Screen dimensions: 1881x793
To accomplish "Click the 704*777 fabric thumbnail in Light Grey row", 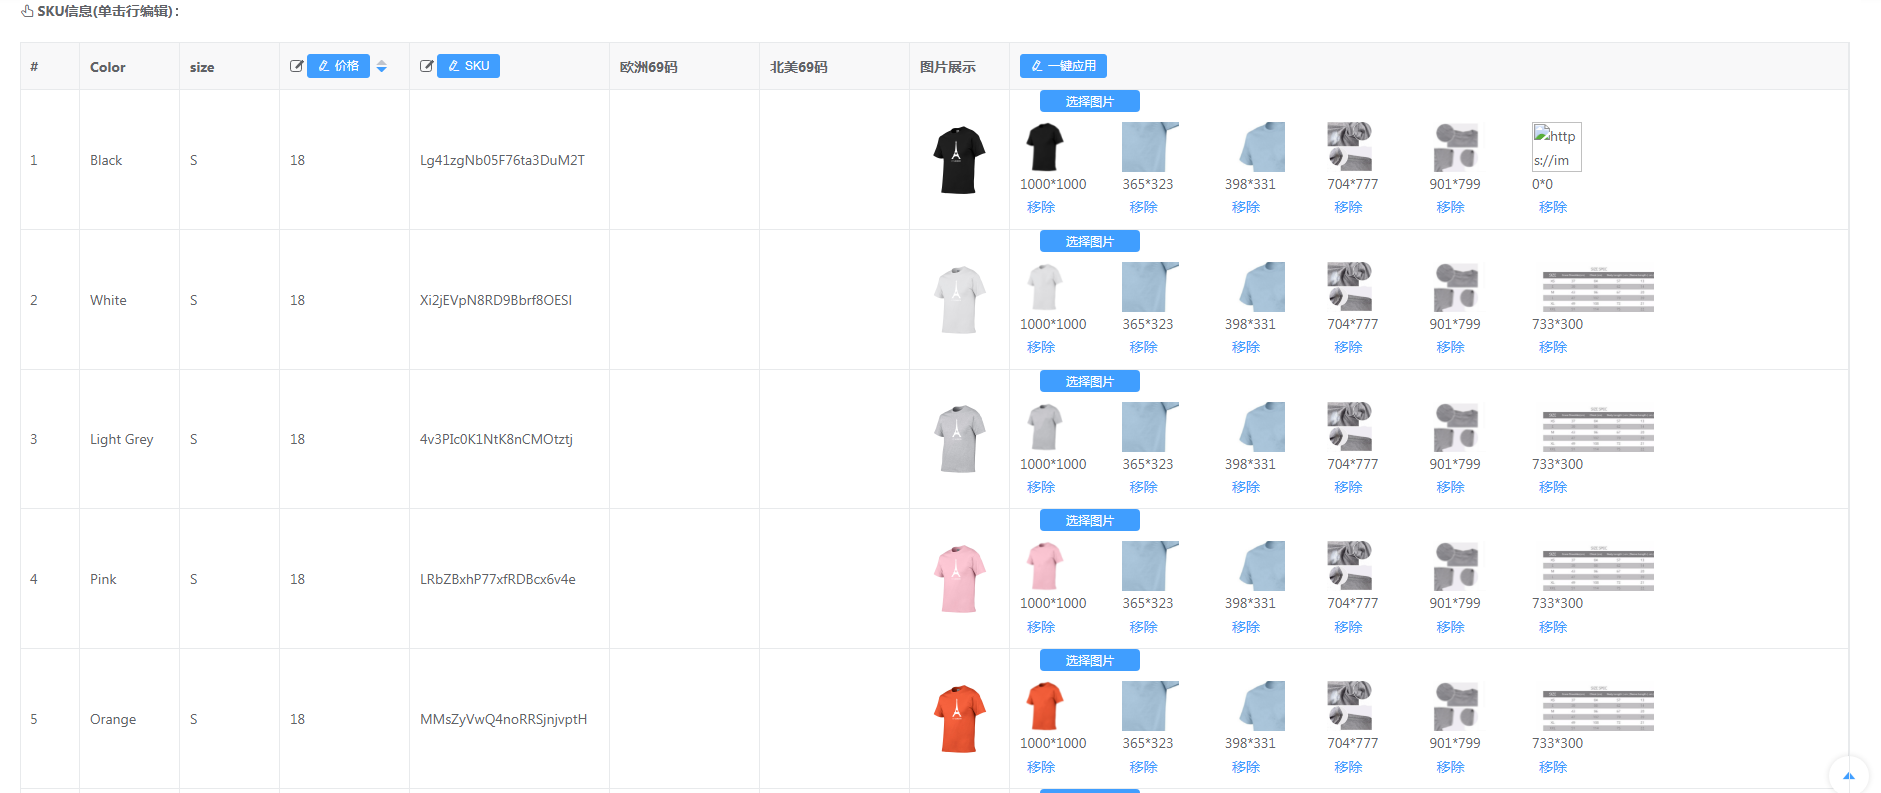I will (1349, 427).
